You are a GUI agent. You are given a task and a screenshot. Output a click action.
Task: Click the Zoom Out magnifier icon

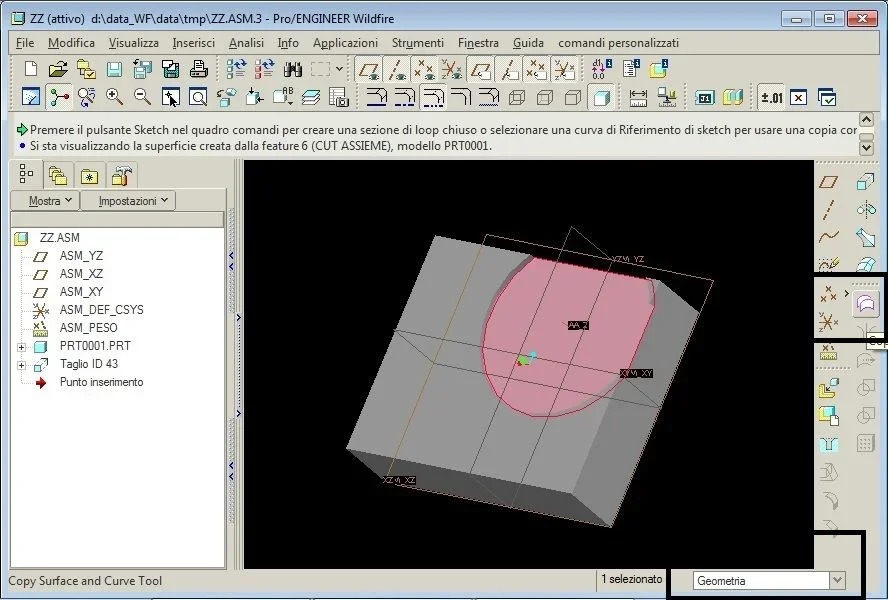[x=143, y=97]
